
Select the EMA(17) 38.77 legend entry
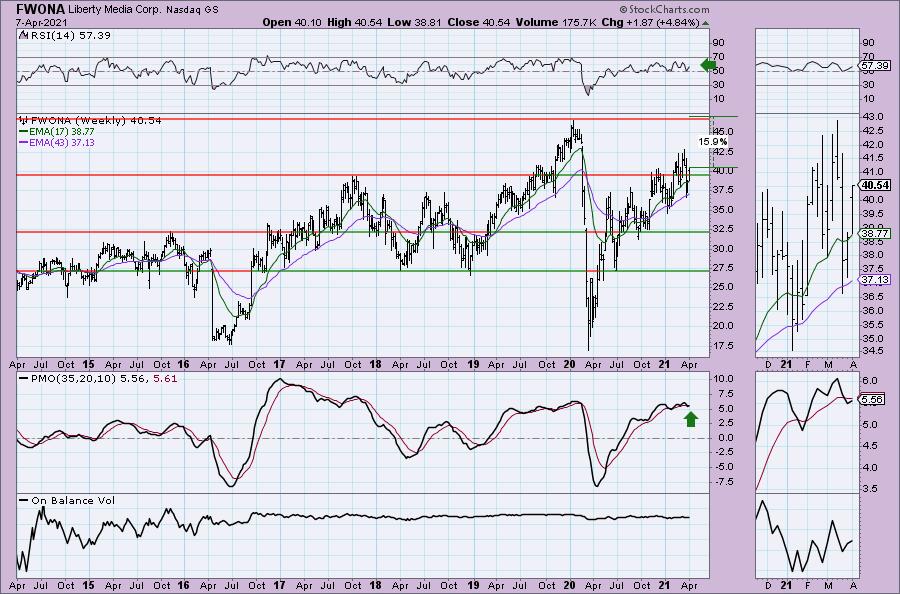tap(61, 131)
